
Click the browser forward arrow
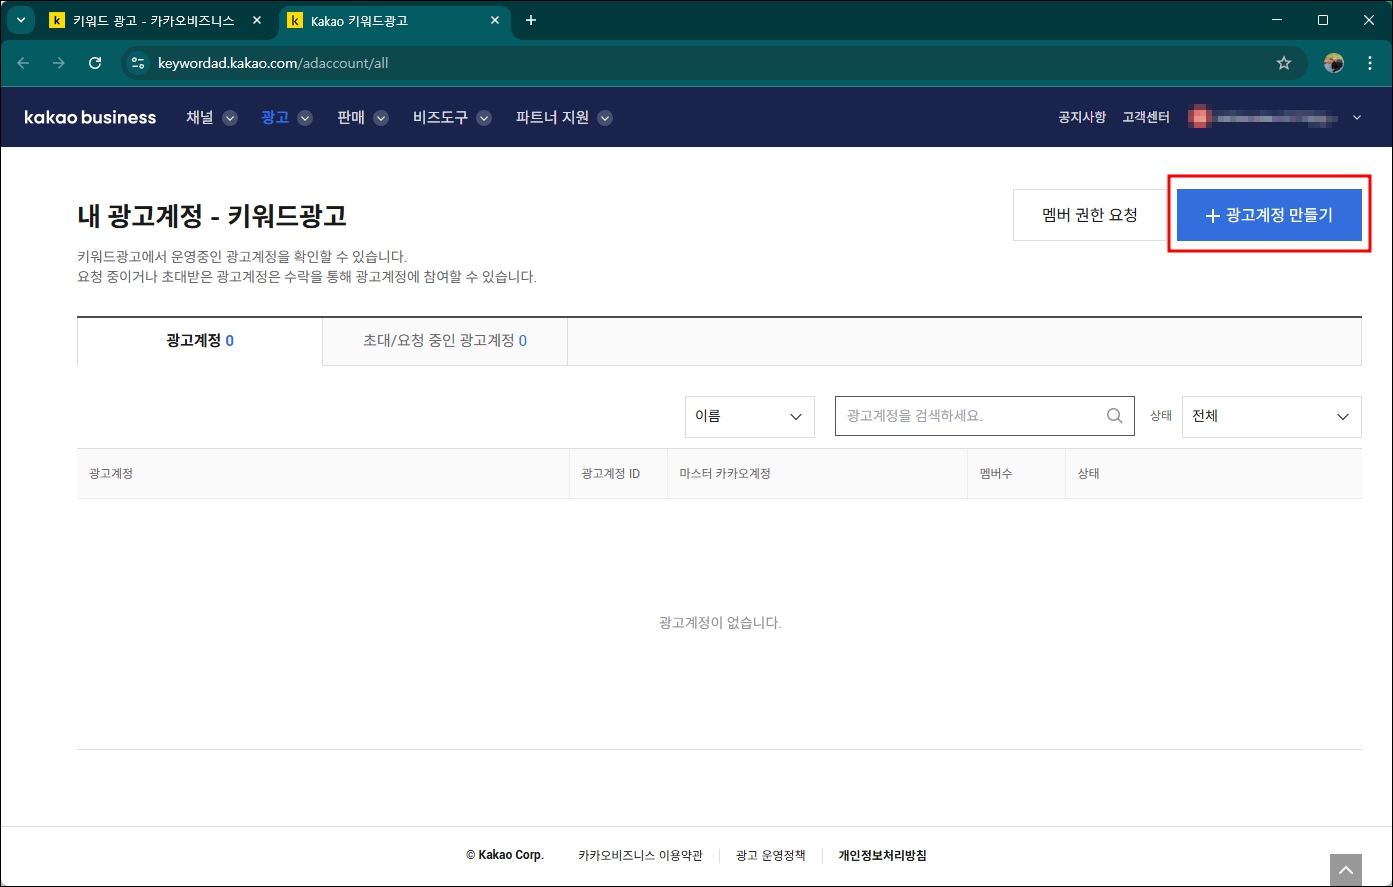(x=59, y=63)
